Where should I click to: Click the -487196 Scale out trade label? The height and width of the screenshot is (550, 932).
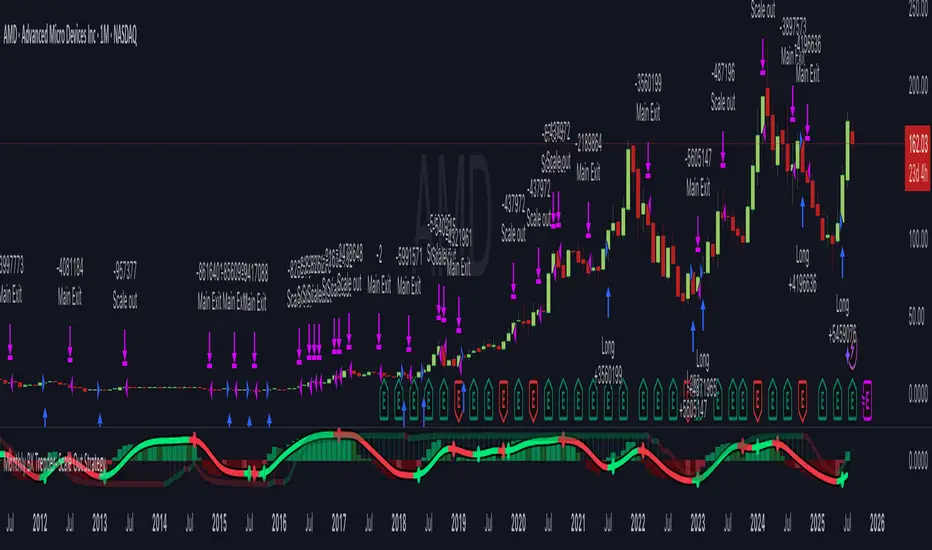[x=723, y=88]
